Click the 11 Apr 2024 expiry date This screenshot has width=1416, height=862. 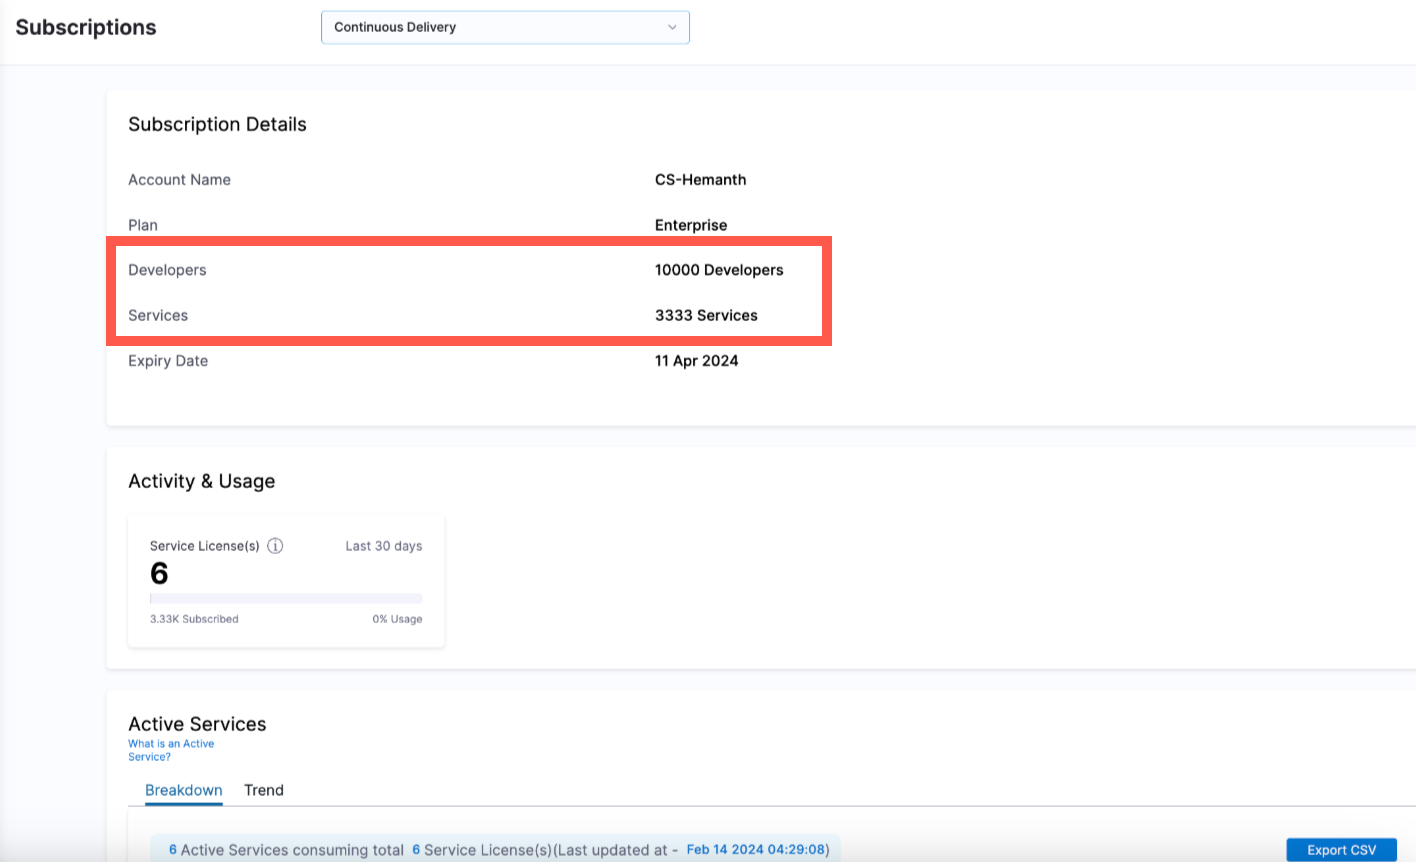coord(696,361)
